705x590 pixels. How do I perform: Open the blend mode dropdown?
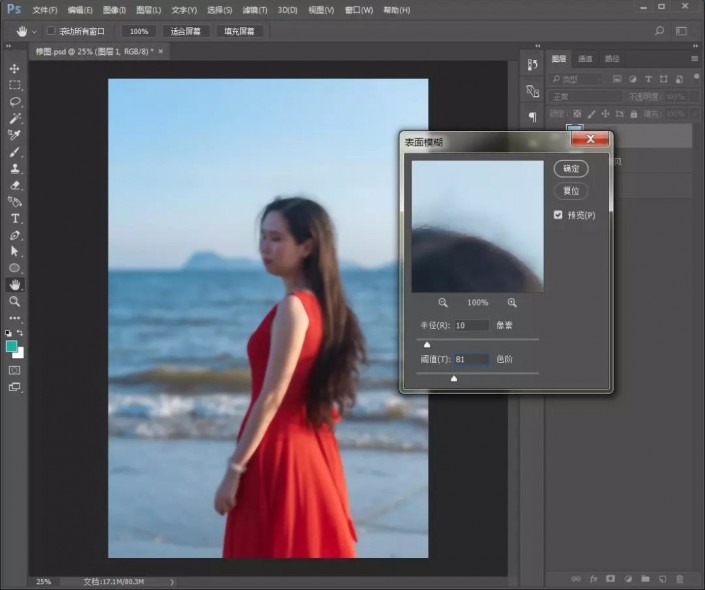pos(586,96)
